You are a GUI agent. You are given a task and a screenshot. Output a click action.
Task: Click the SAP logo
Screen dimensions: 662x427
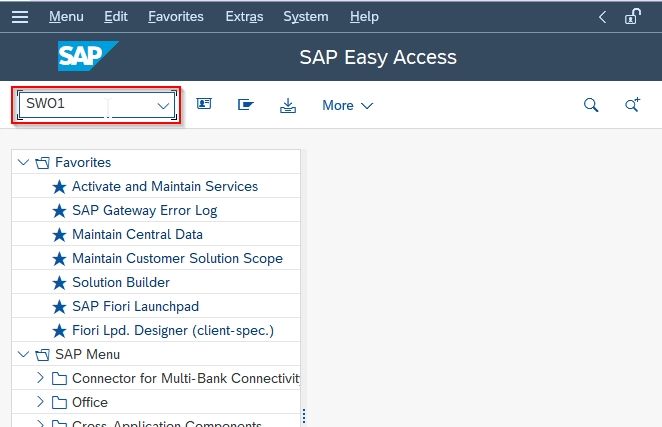(88, 56)
